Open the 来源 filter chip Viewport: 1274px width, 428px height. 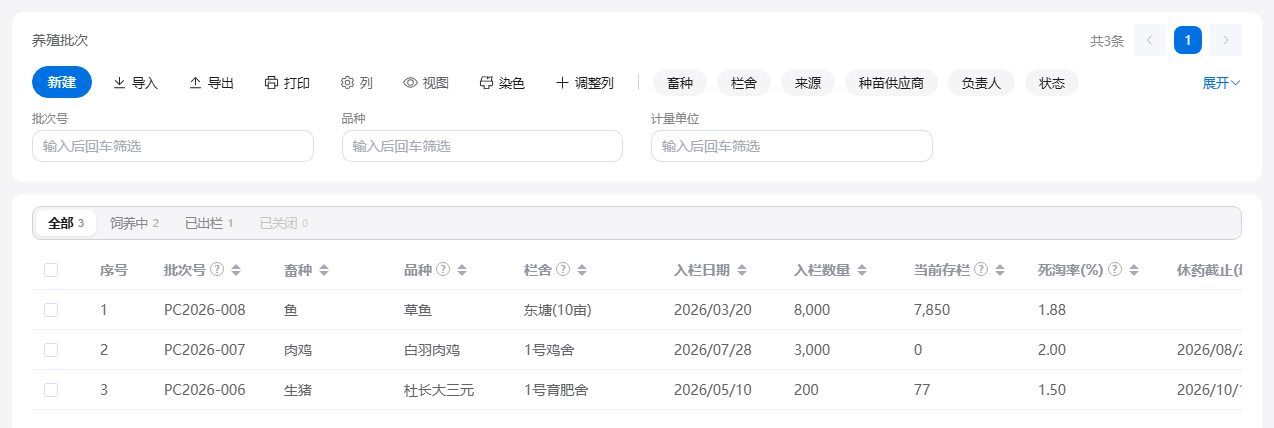[808, 83]
